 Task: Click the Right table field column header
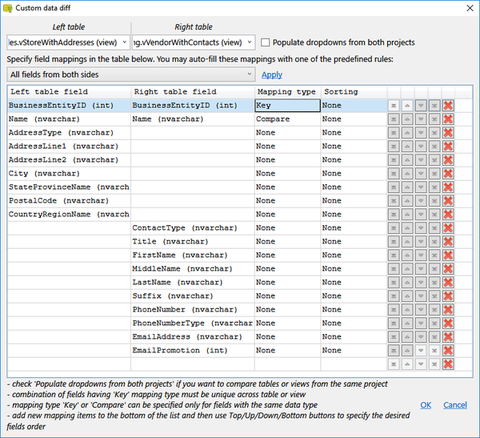(193, 92)
